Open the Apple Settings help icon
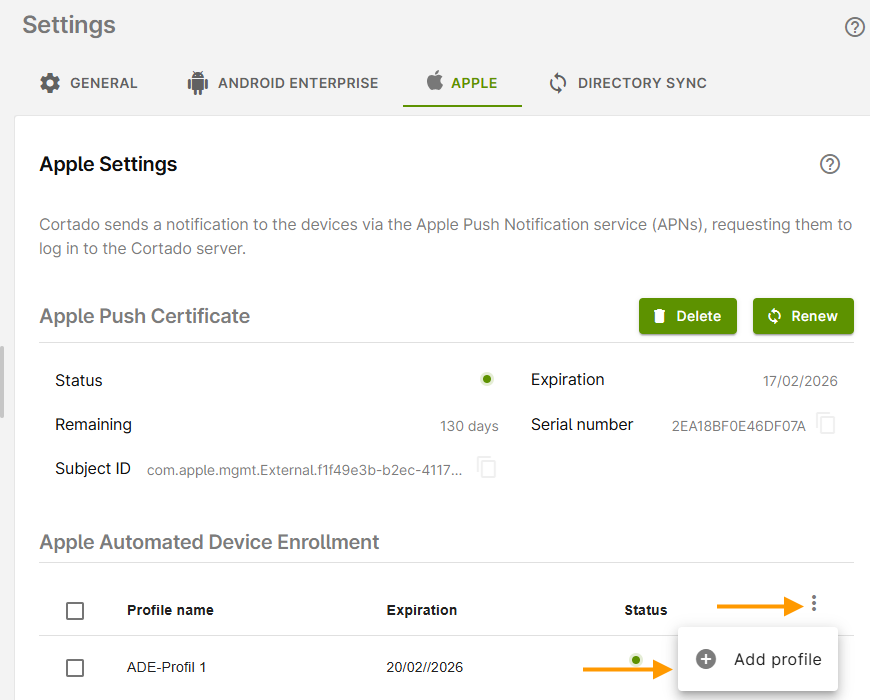 (829, 164)
